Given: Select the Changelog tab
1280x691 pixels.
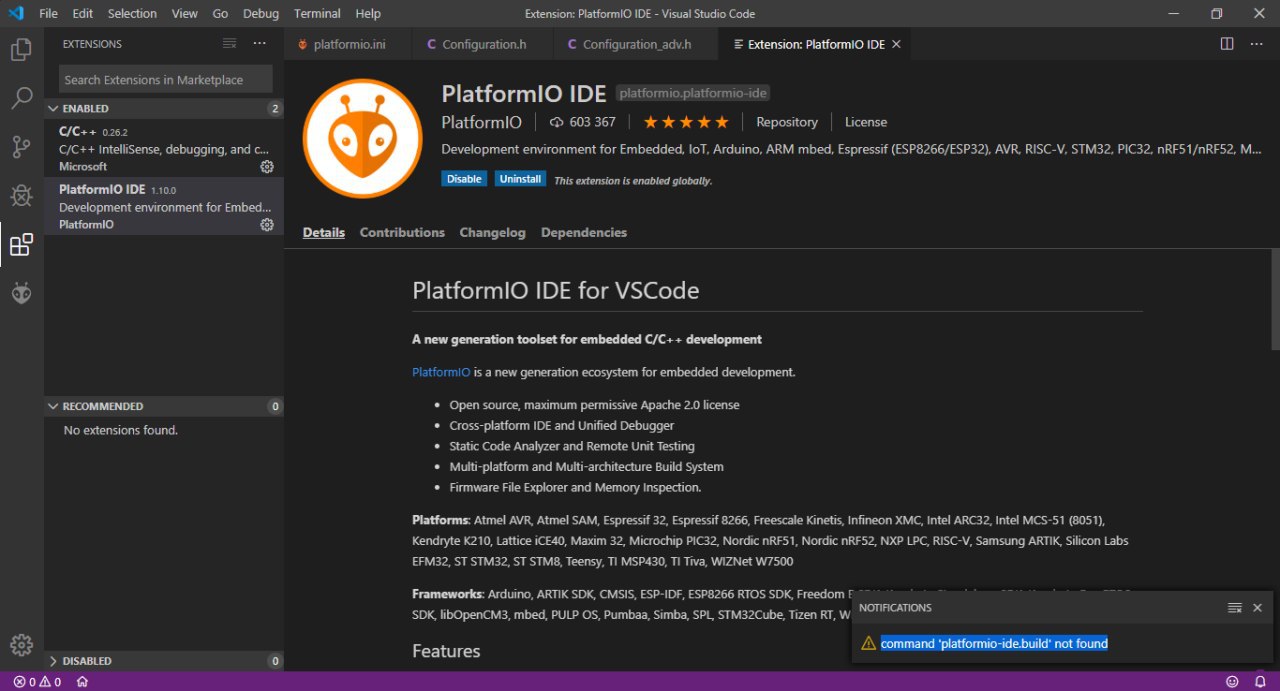Looking at the screenshot, I should pos(492,232).
